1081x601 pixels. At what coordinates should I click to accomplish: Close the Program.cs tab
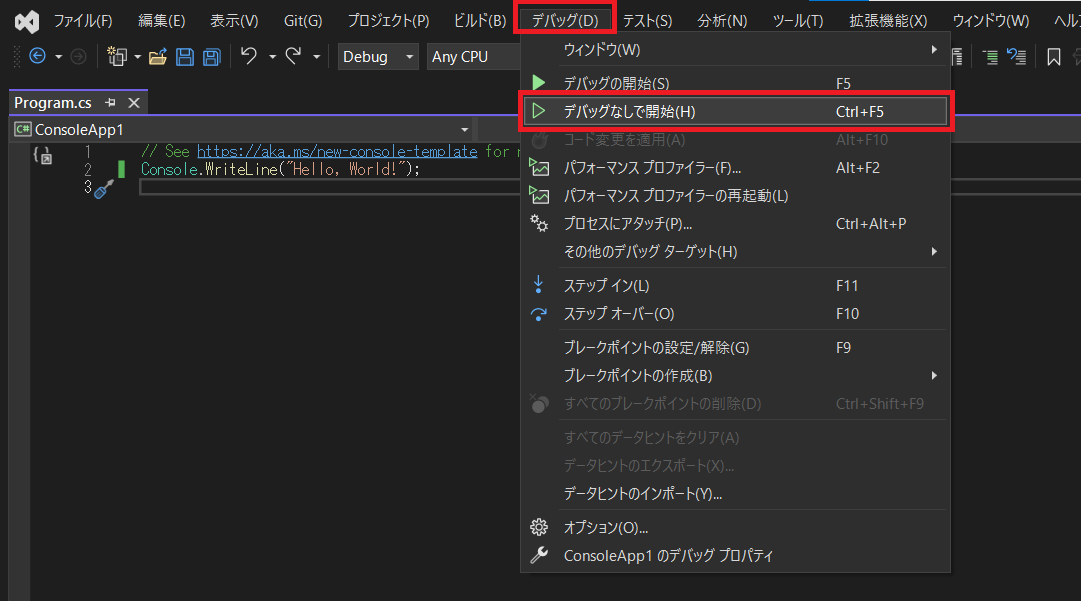133,103
